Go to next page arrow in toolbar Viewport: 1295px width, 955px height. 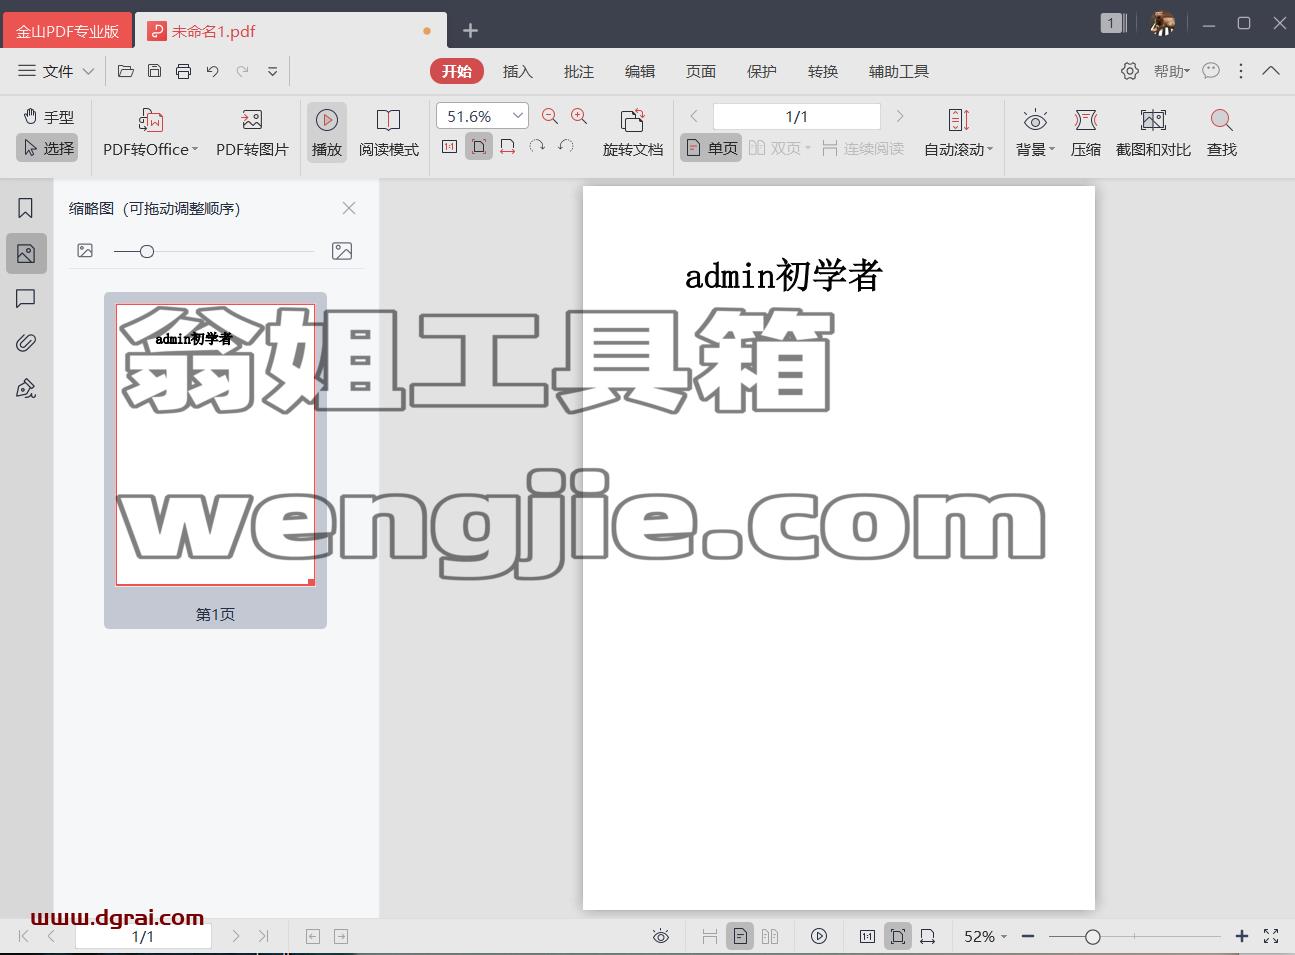coord(900,116)
